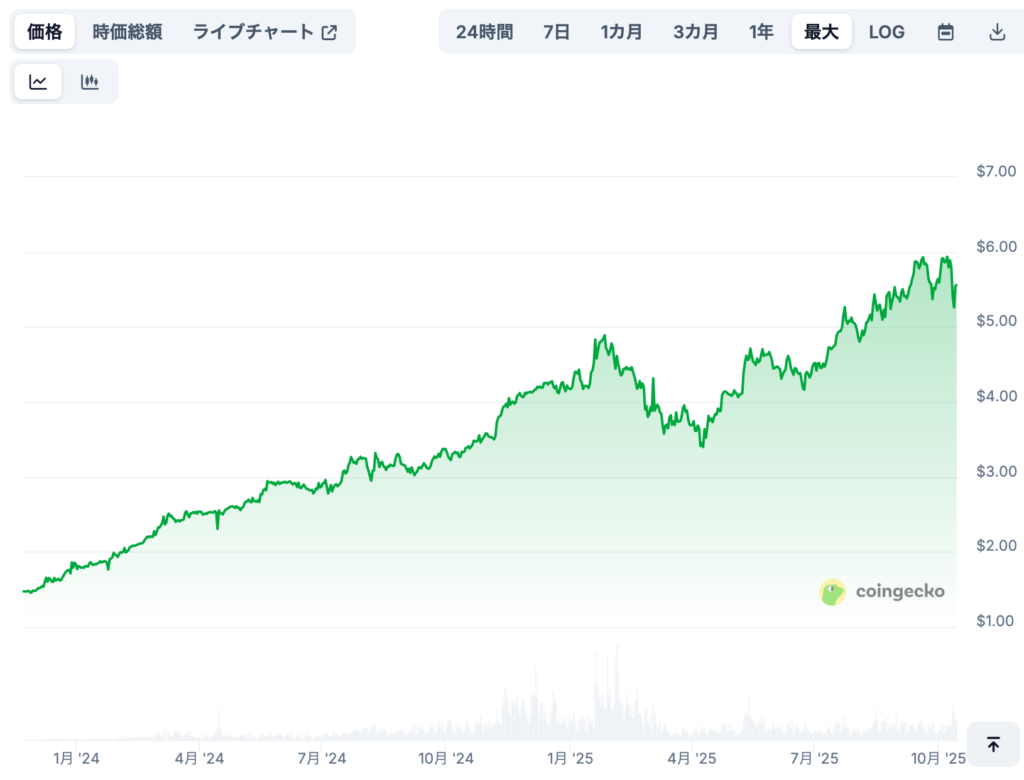Viewport: 1024px width, 780px height.
Task: Click the 7月 '24 date axis label
Action: (321, 759)
